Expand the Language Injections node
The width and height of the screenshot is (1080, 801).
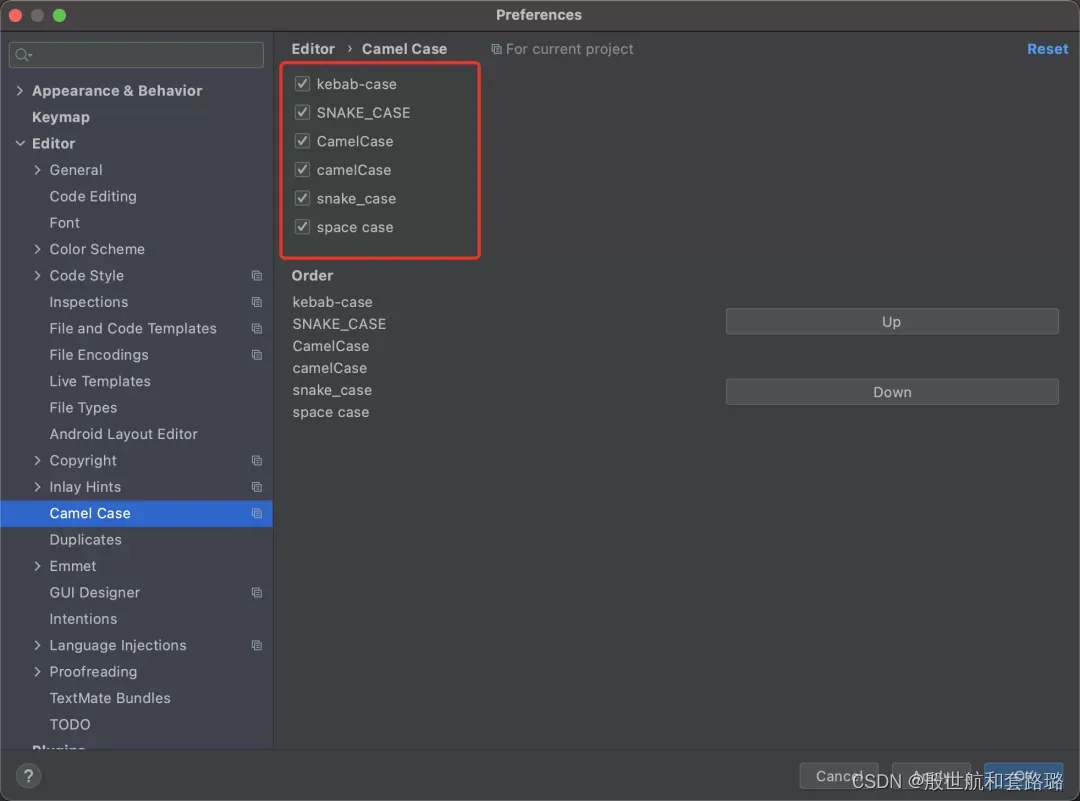tap(37, 645)
